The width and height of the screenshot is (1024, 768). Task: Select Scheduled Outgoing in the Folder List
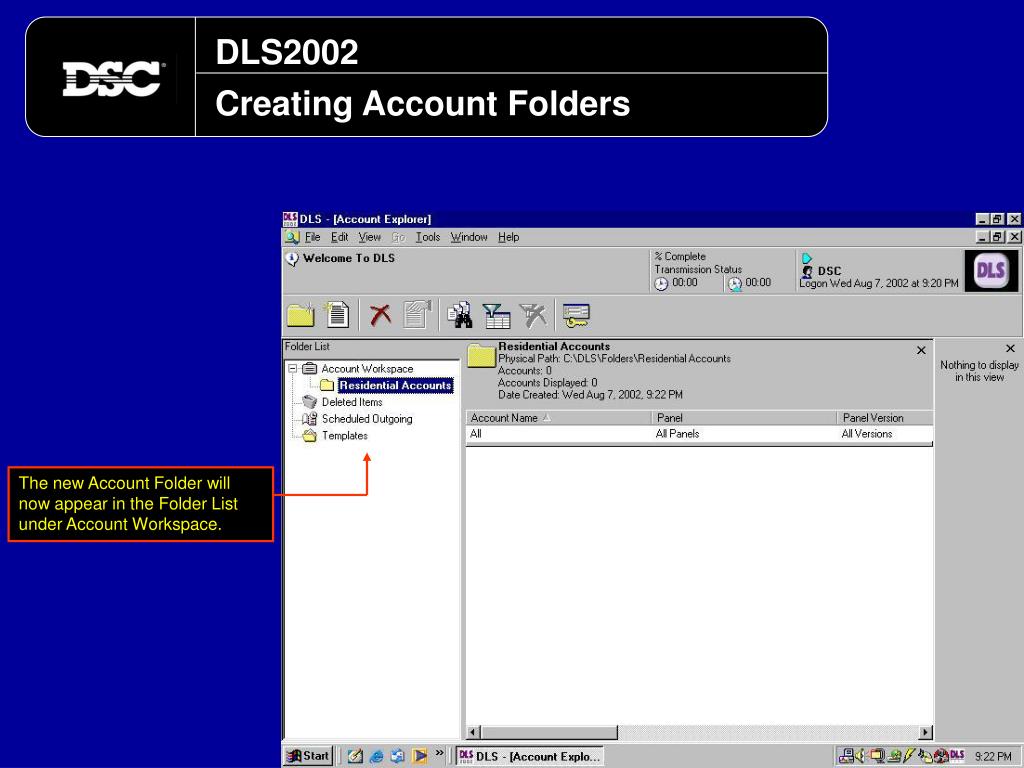(367, 419)
